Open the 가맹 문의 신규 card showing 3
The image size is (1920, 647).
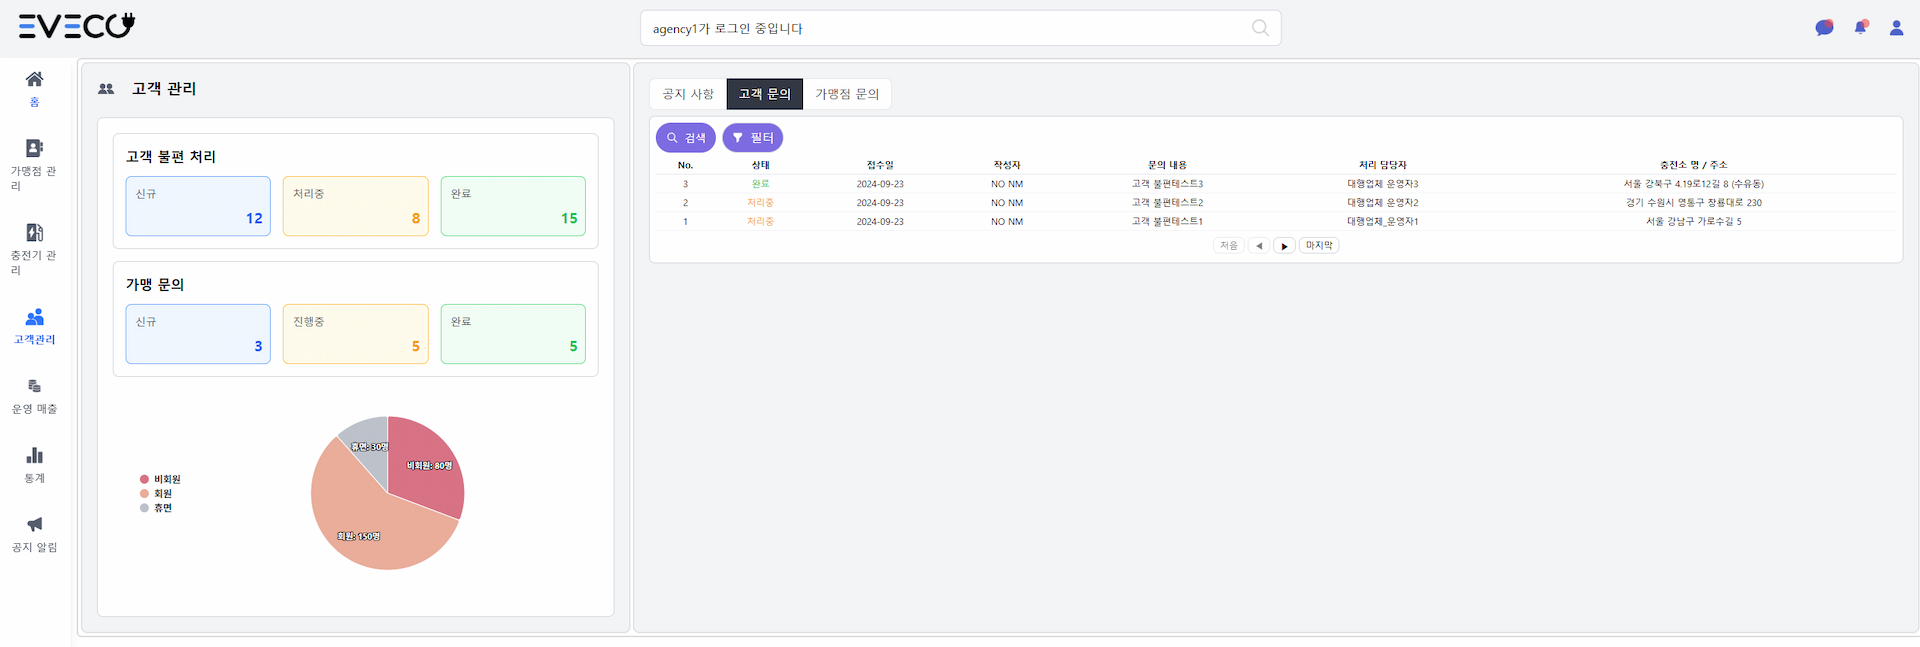pyautogui.click(x=198, y=334)
